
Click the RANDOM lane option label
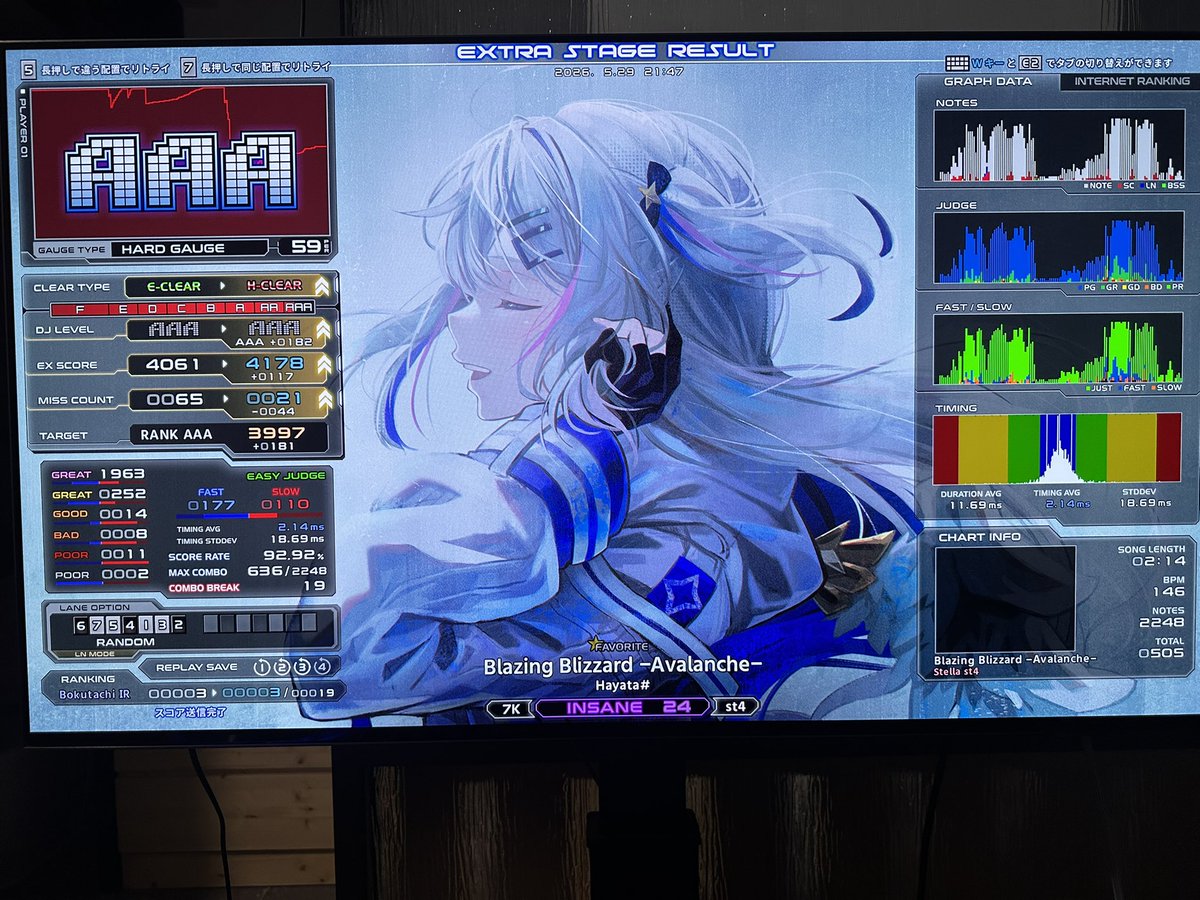(125, 642)
